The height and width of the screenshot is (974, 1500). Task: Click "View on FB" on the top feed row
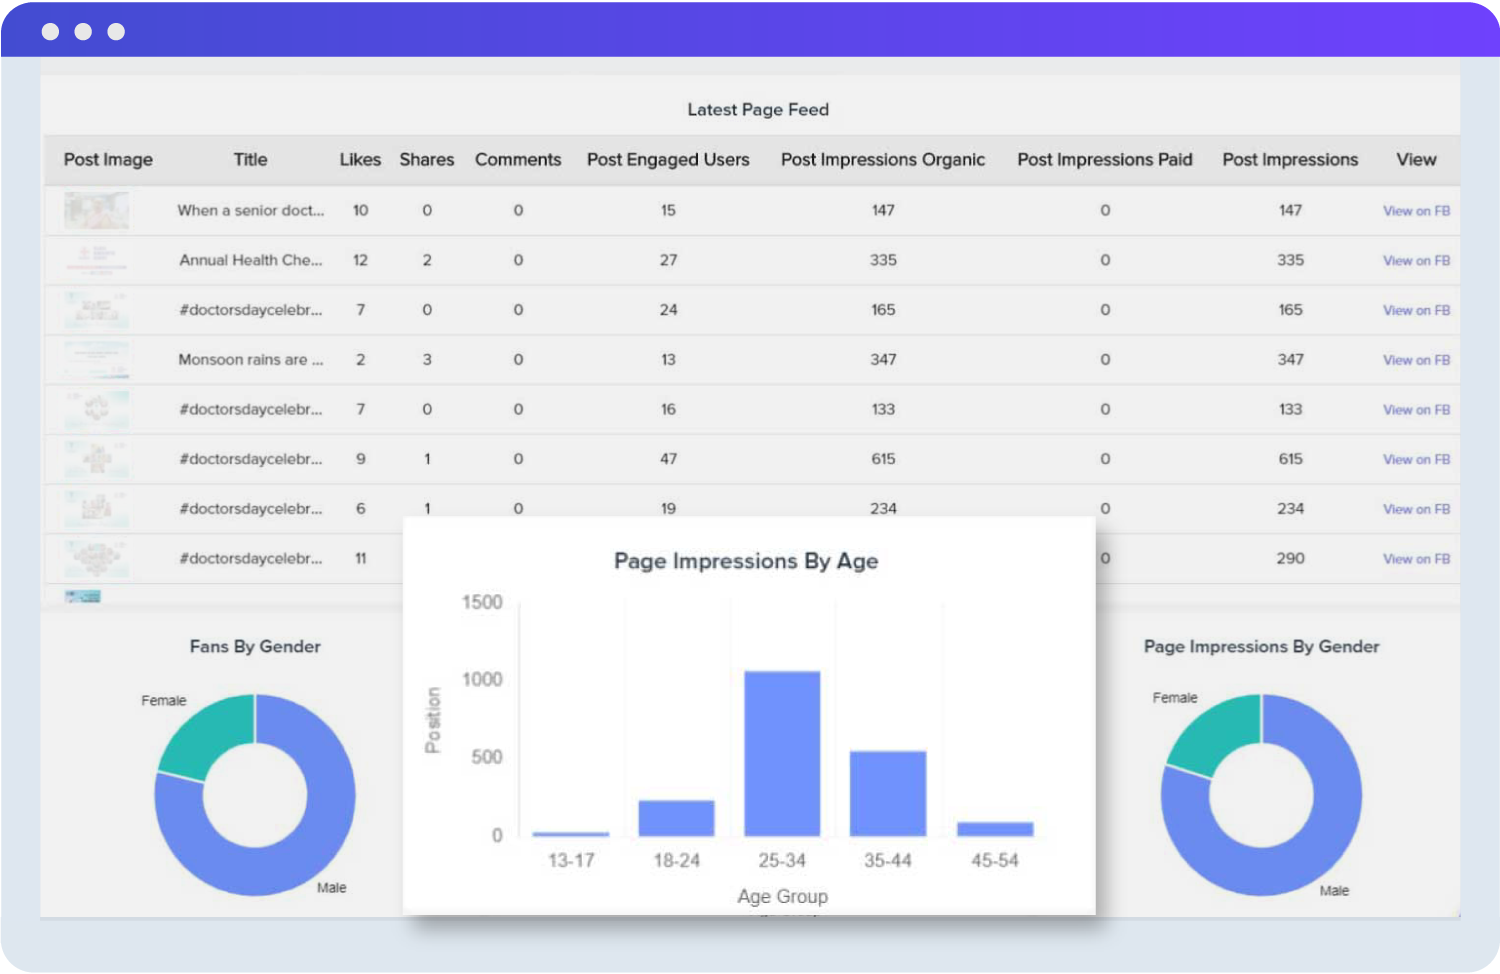[x=1416, y=210]
